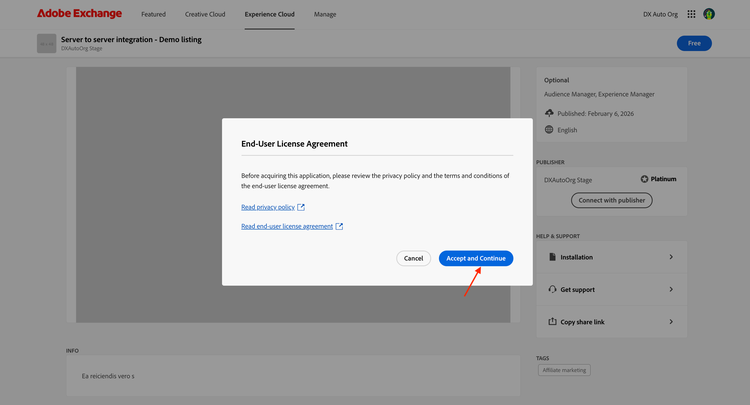
Task: Click external-link icon next to license agreement
Action: pos(339,226)
